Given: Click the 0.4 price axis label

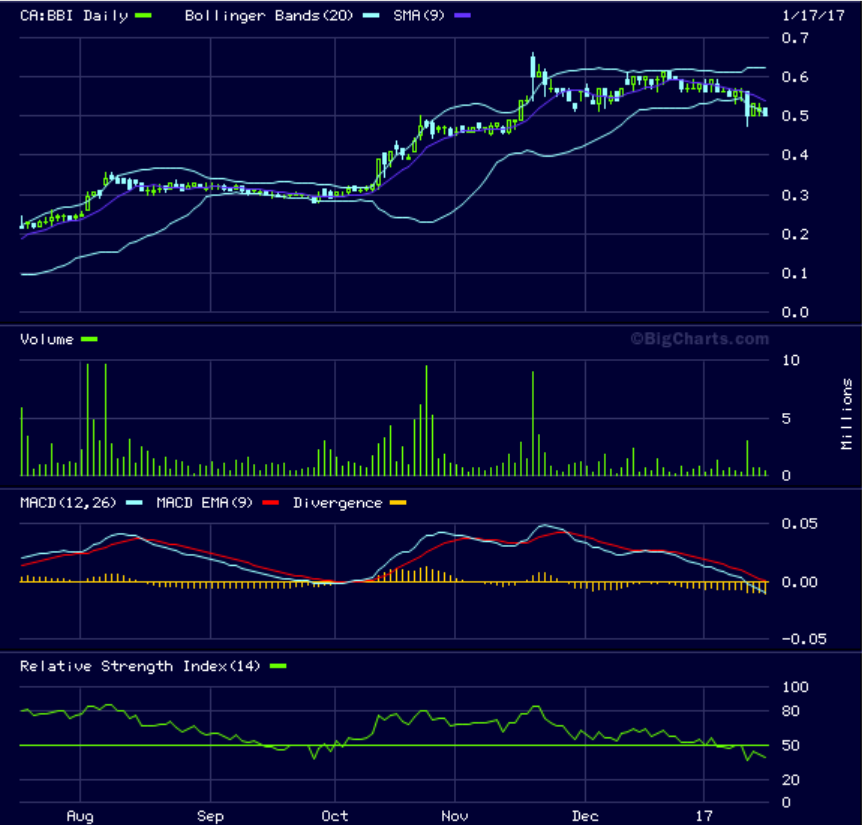Looking at the screenshot, I should [x=795, y=155].
